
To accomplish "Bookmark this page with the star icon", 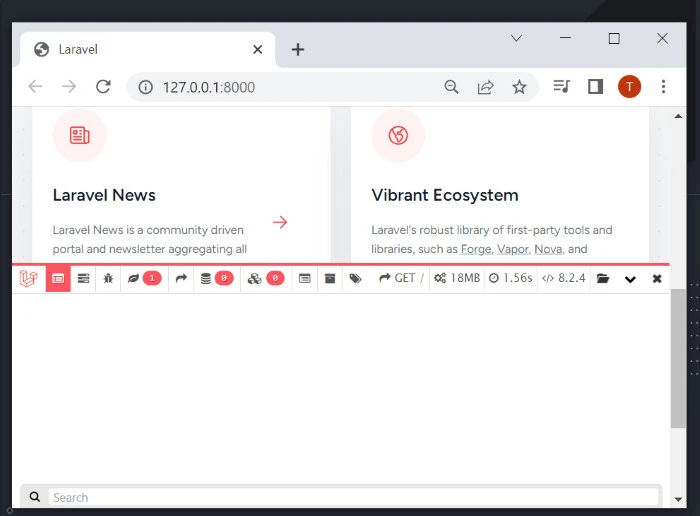I will coord(519,87).
